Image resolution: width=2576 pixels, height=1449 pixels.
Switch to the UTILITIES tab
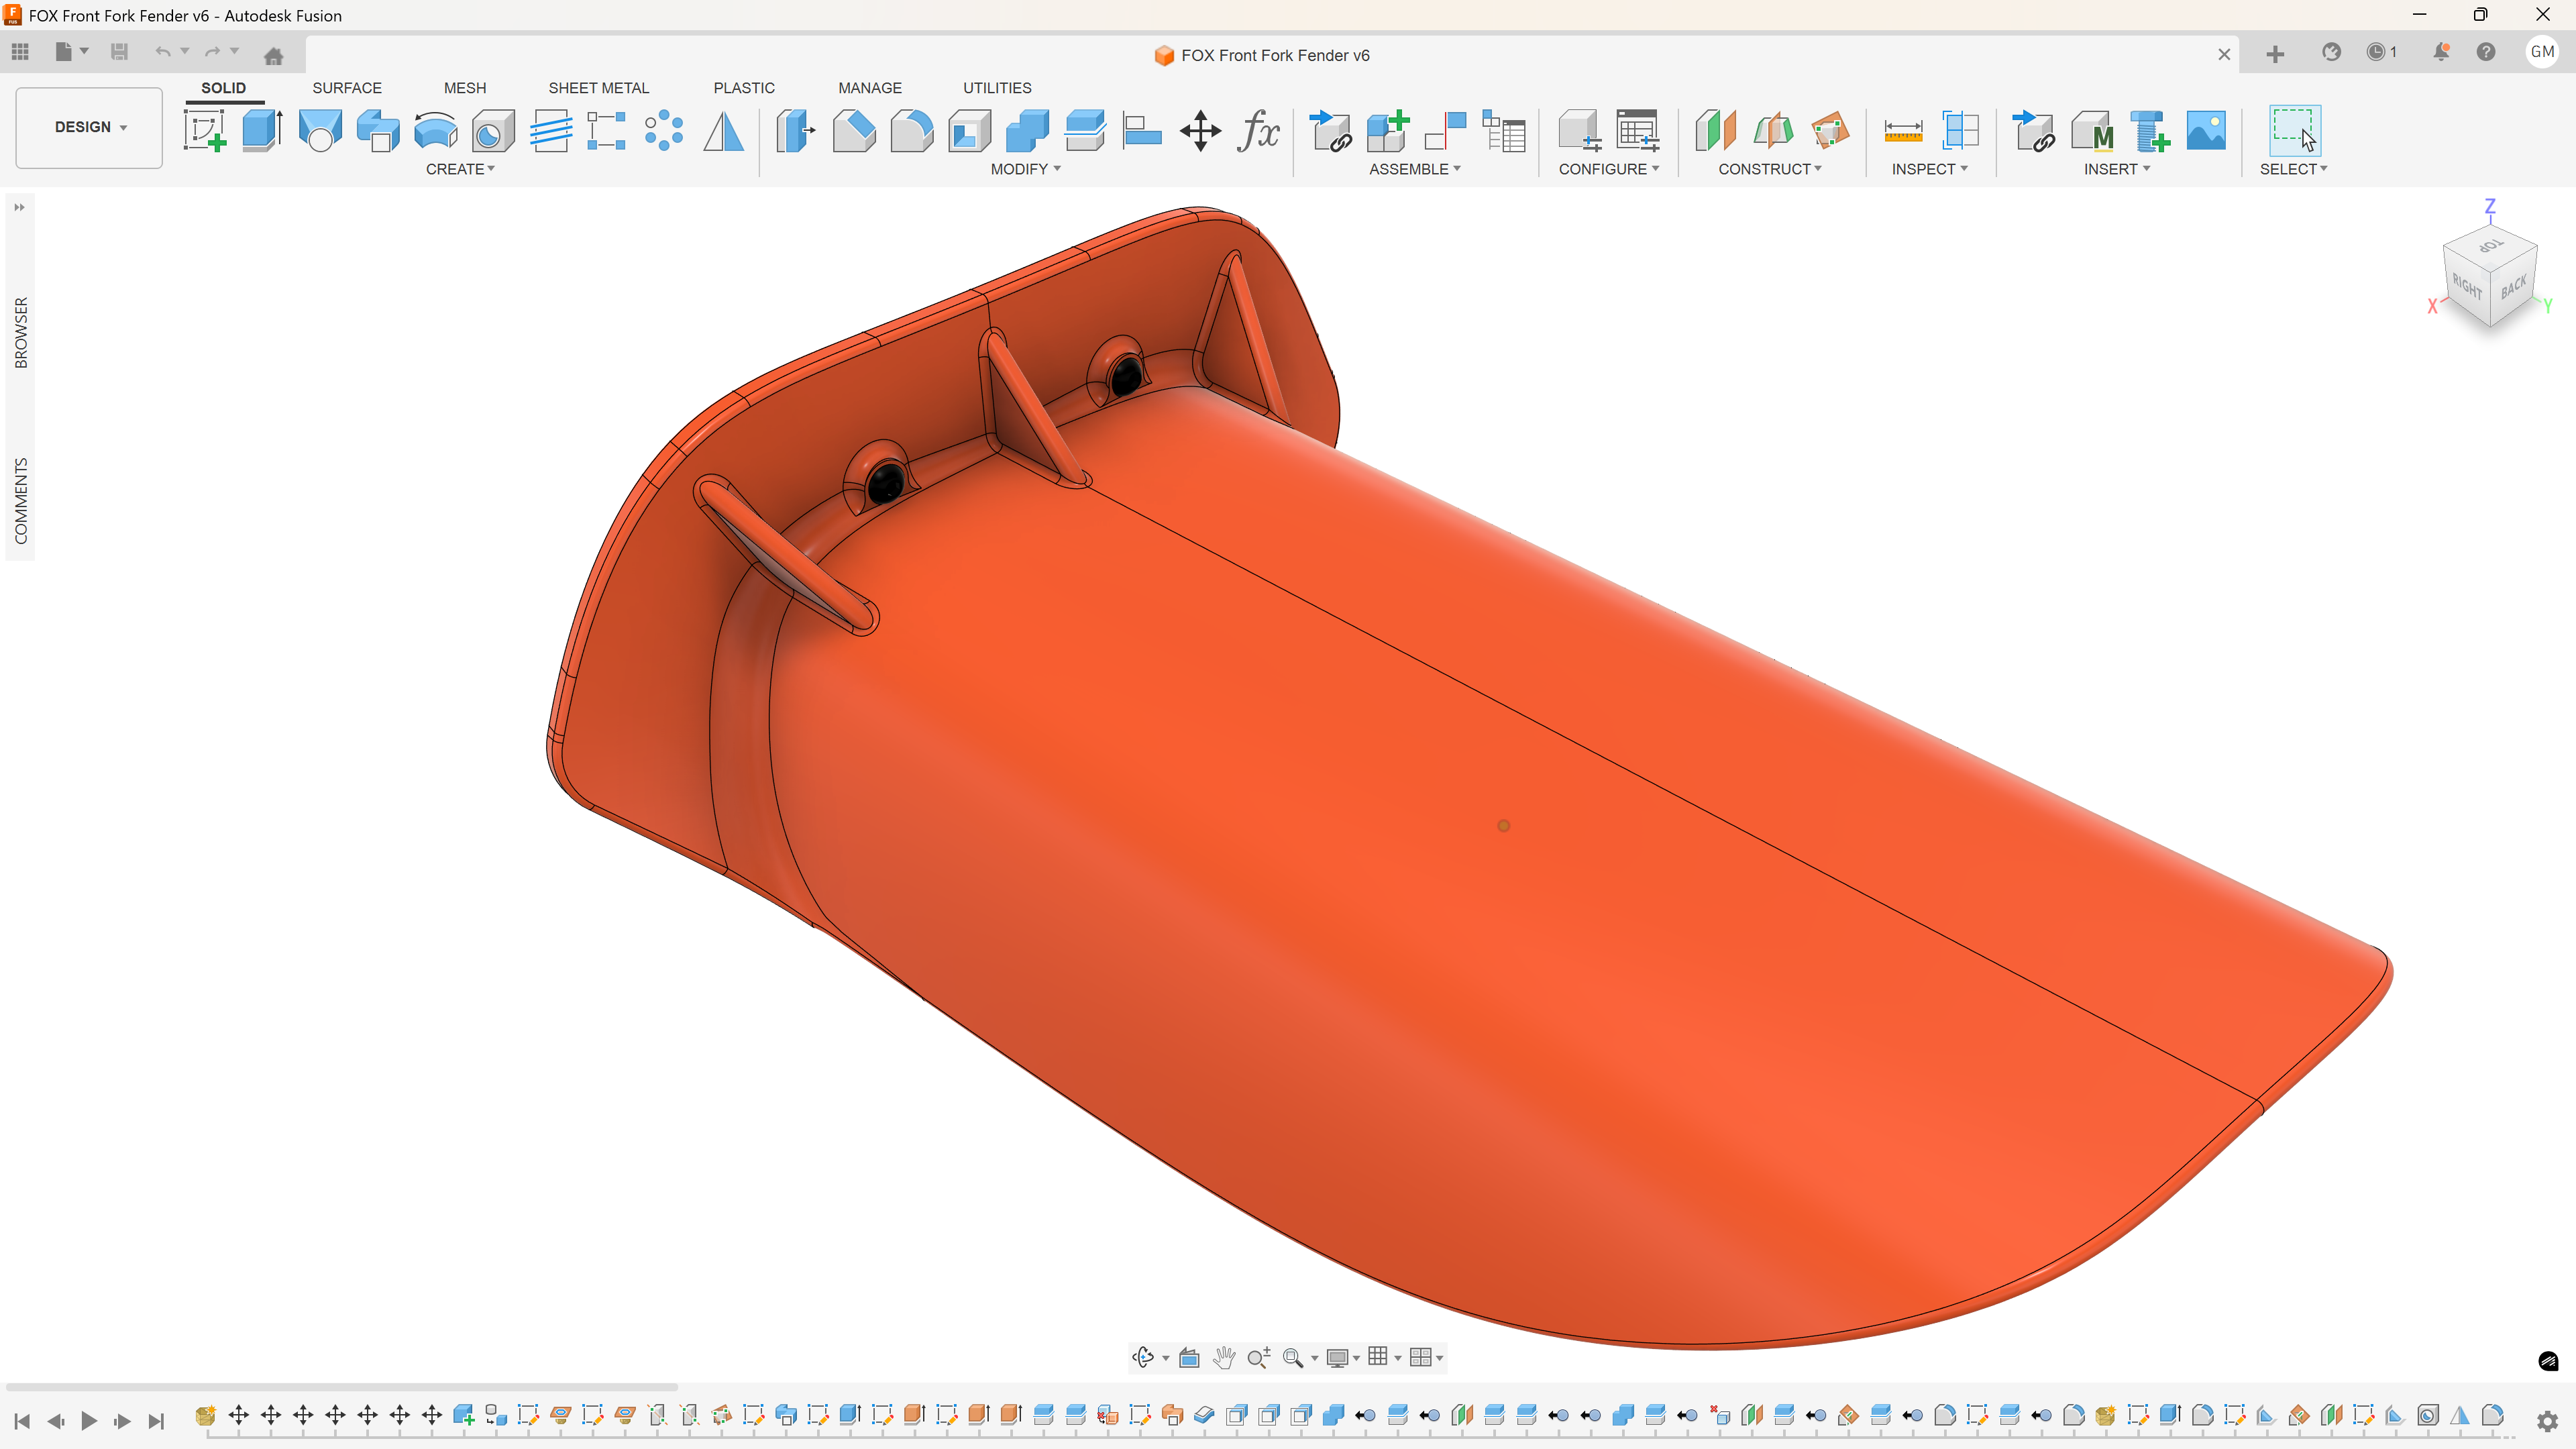tap(997, 88)
